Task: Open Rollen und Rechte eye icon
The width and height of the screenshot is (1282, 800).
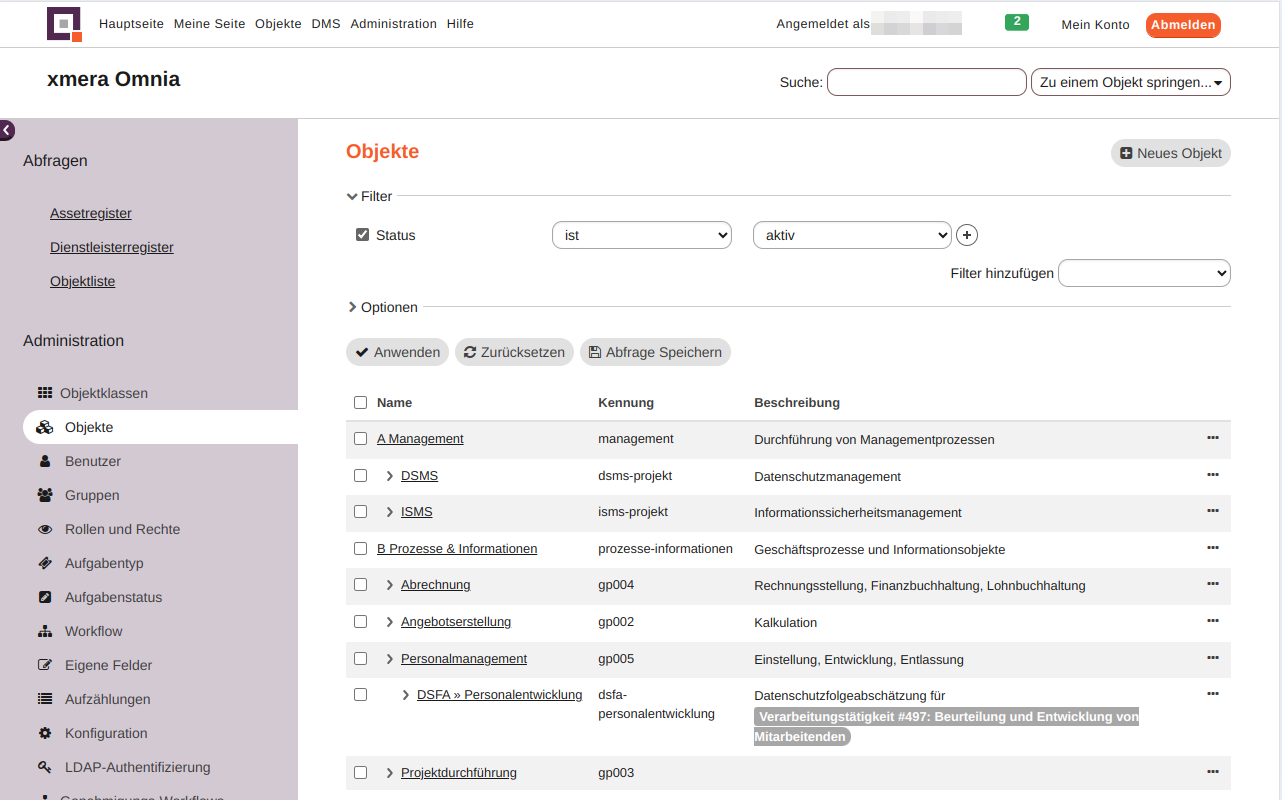Action: [x=45, y=529]
